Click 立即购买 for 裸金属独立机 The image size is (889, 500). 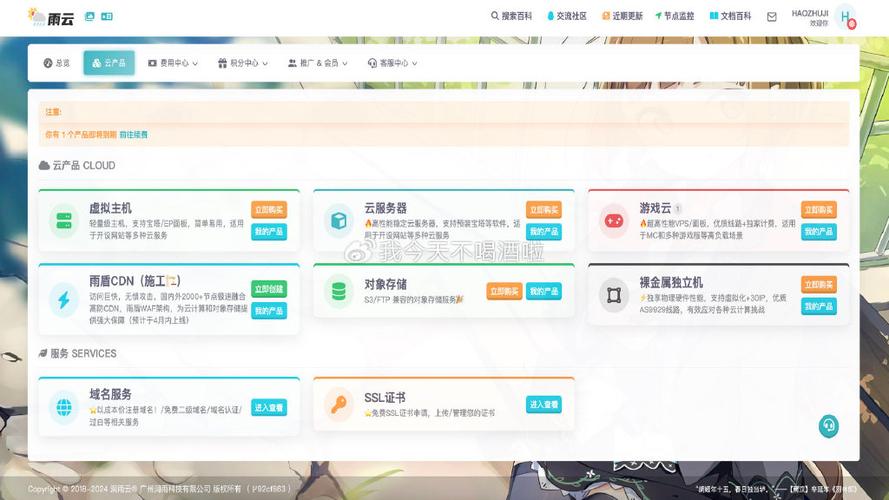point(819,285)
